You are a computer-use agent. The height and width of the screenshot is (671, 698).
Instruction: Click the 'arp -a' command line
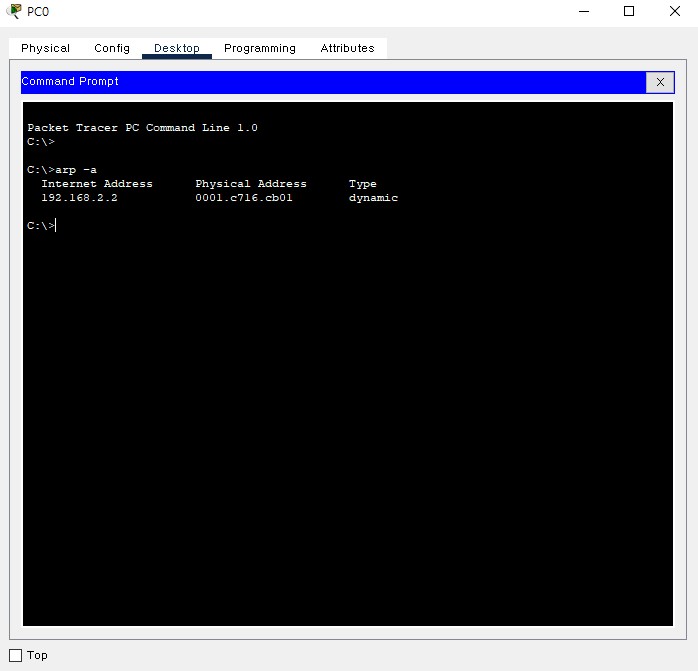(62, 170)
